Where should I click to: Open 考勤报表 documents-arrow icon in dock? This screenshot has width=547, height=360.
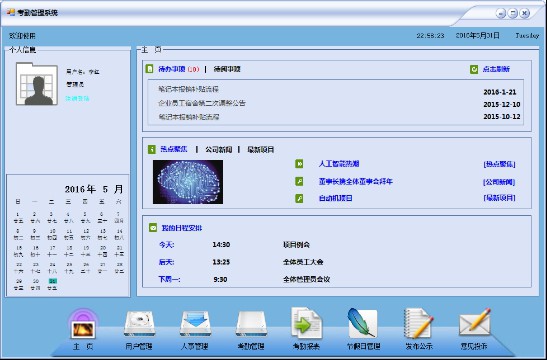(x=307, y=323)
